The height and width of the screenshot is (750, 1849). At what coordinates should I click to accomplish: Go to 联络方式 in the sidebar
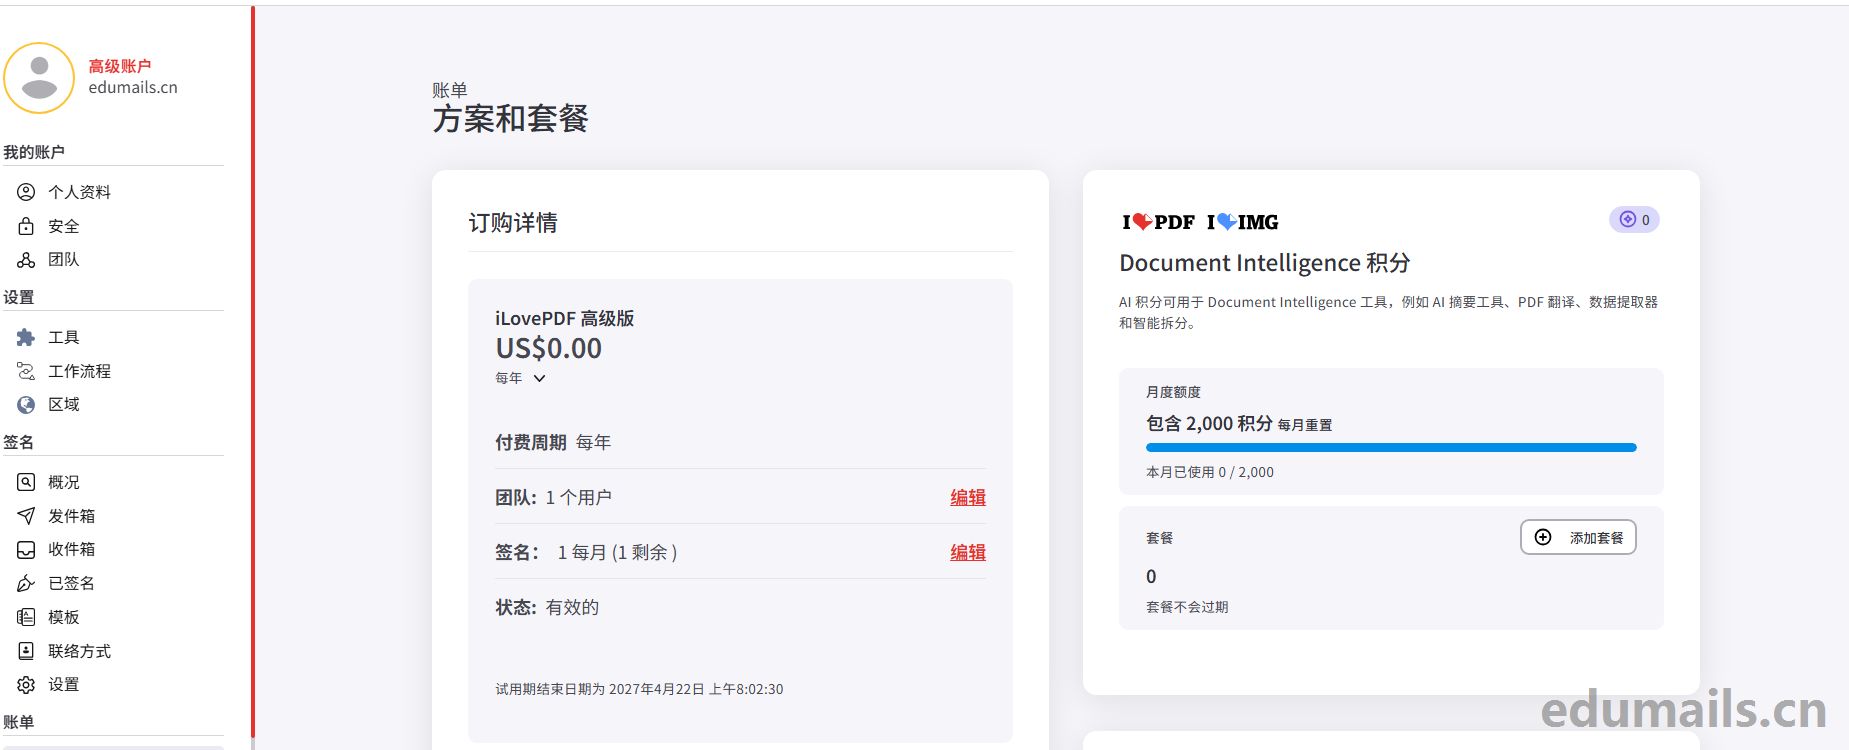(79, 651)
